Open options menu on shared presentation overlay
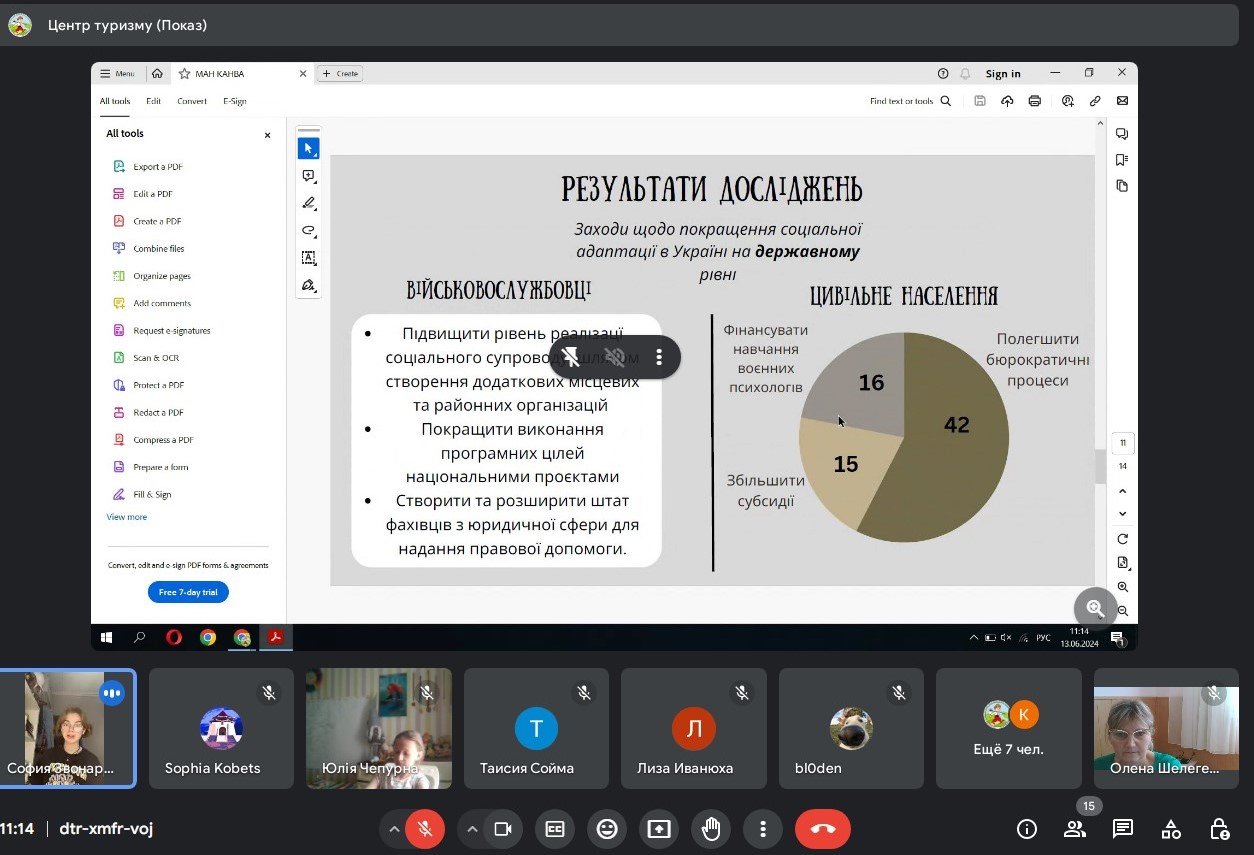The height and width of the screenshot is (855, 1254). tap(658, 357)
